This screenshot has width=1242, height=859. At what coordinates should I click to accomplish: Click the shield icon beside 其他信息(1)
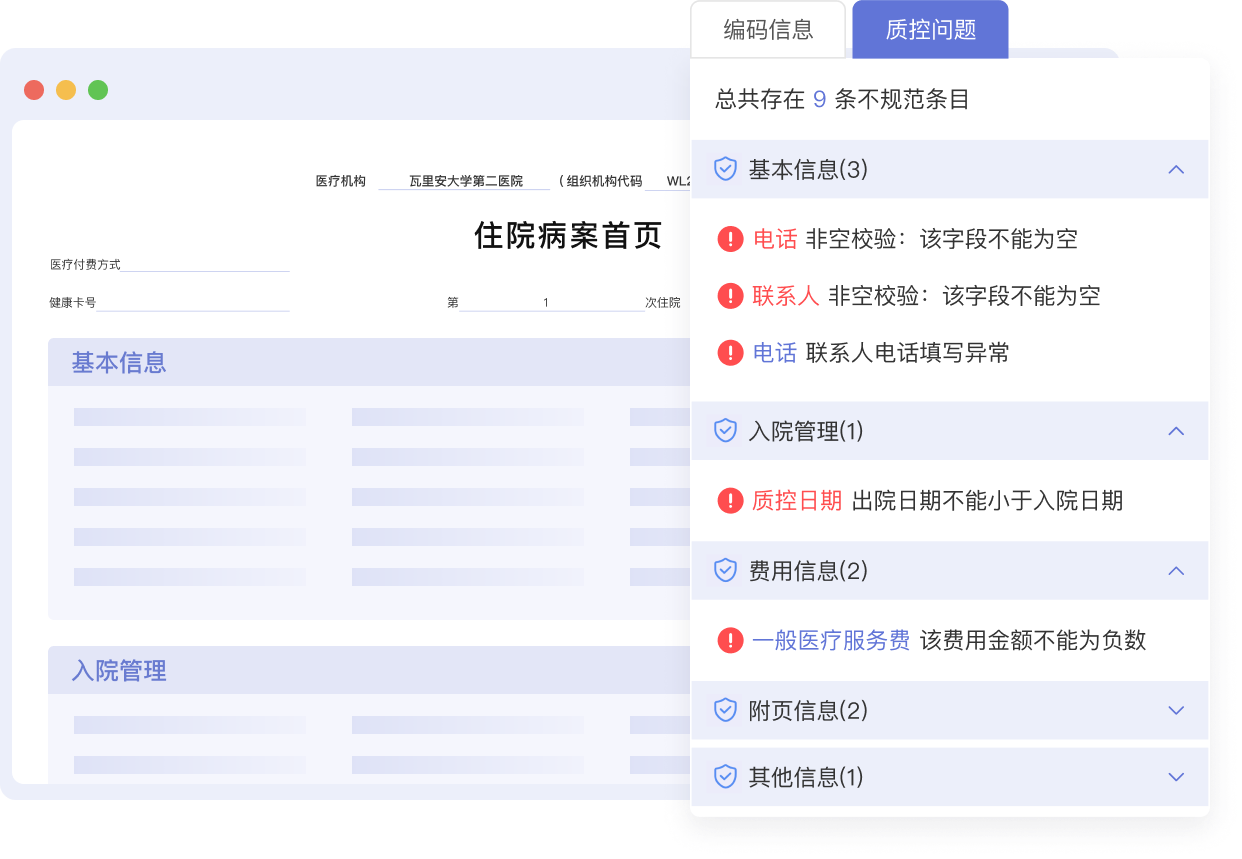pos(725,777)
